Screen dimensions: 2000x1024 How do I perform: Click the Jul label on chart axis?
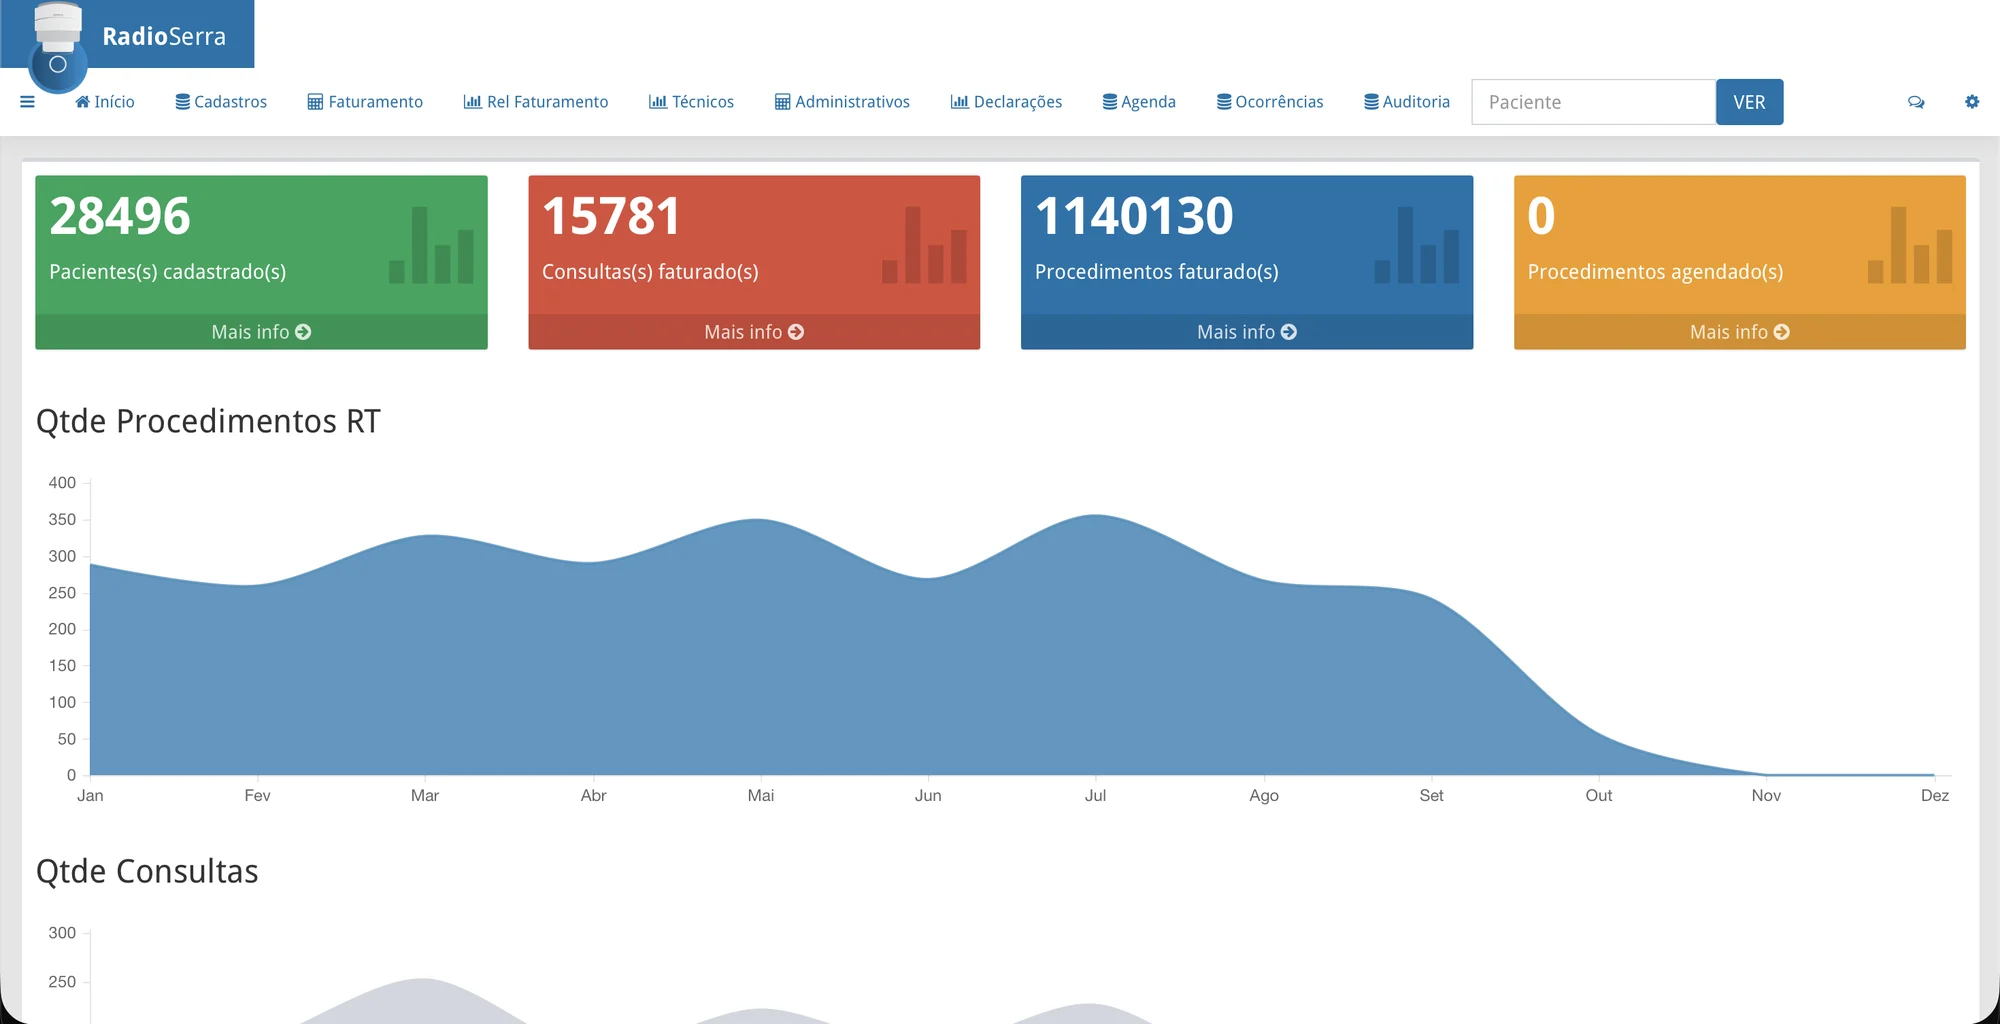(1095, 796)
